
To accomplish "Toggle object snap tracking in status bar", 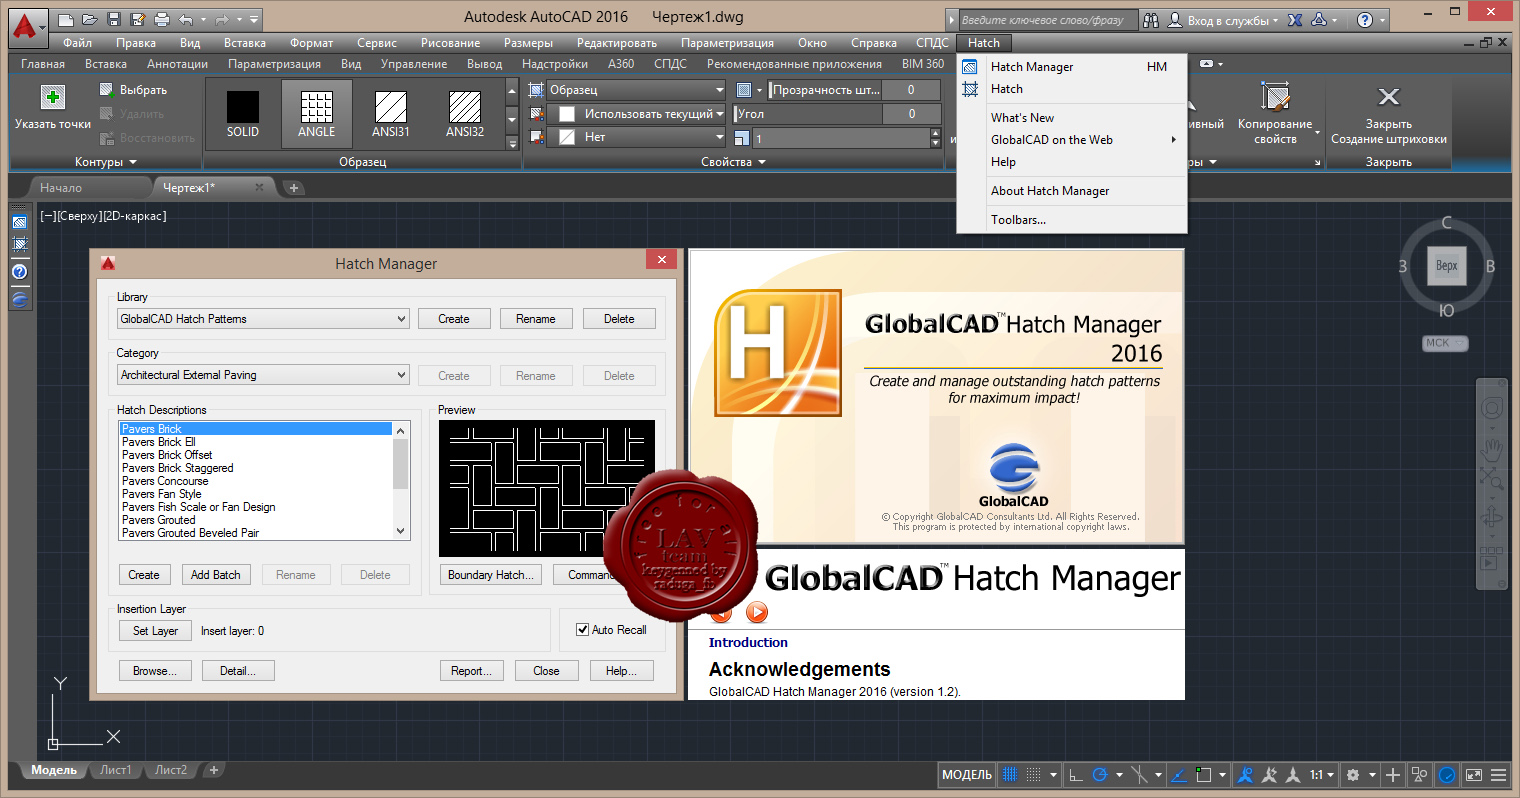I will (x=1179, y=775).
